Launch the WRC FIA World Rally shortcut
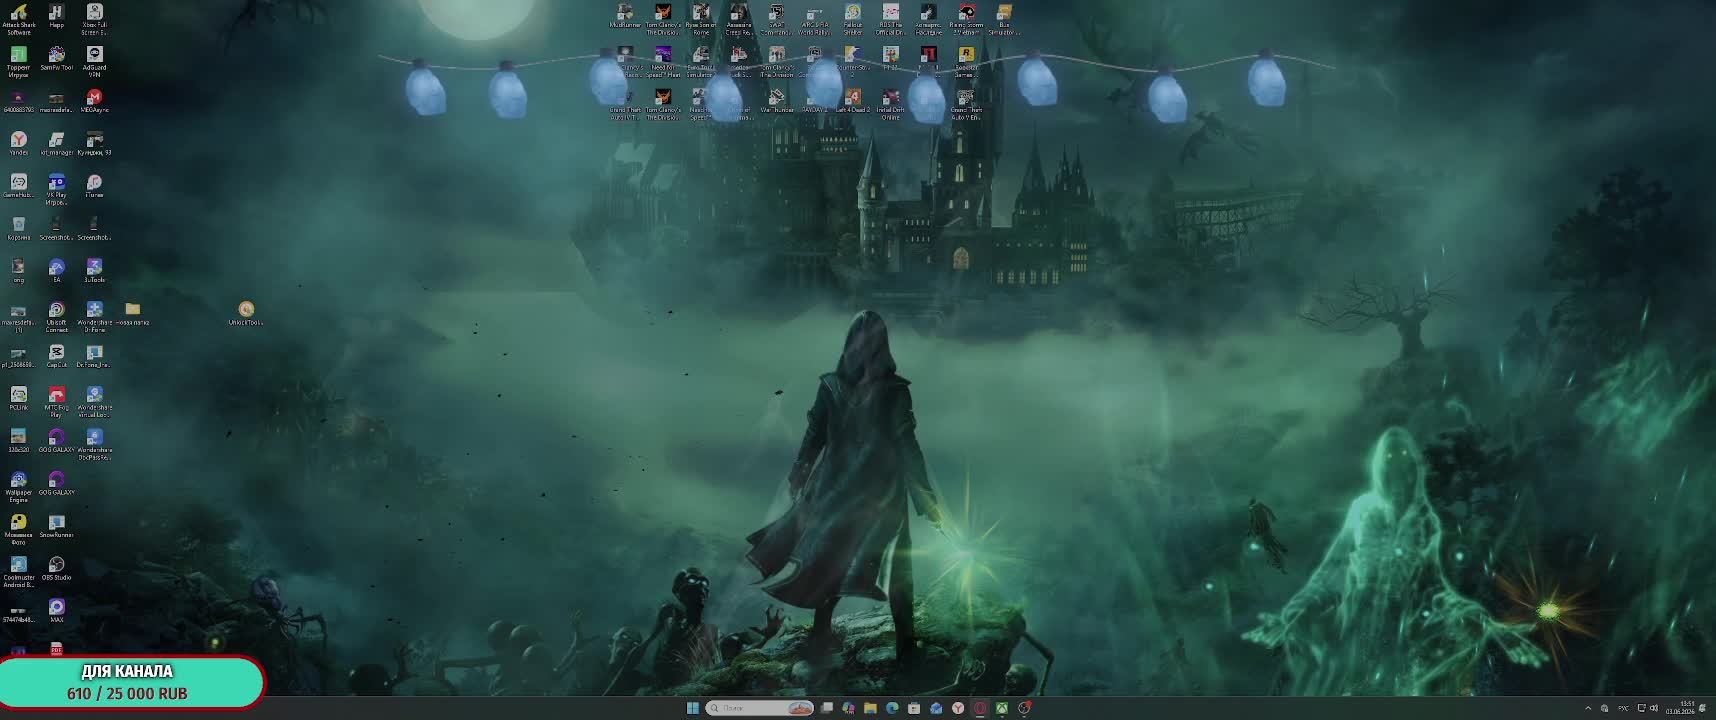Viewport: 1716px width, 720px height. [815, 19]
